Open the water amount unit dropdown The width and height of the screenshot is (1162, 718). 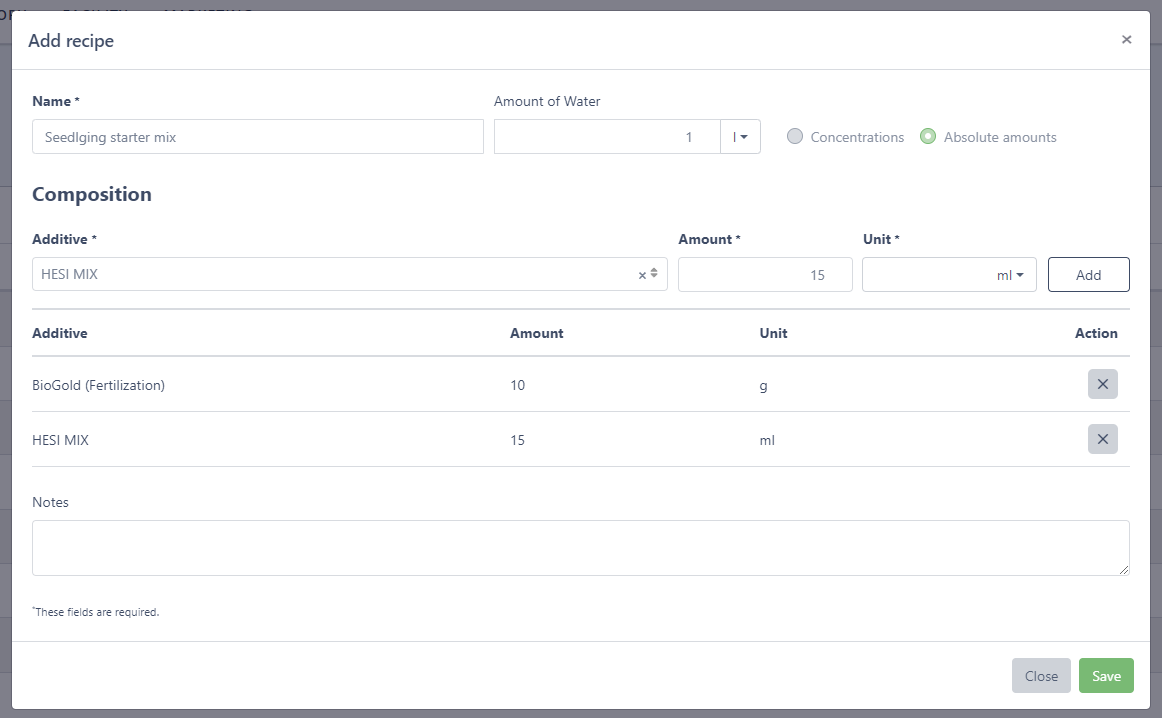pyautogui.click(x=740, y=137)
